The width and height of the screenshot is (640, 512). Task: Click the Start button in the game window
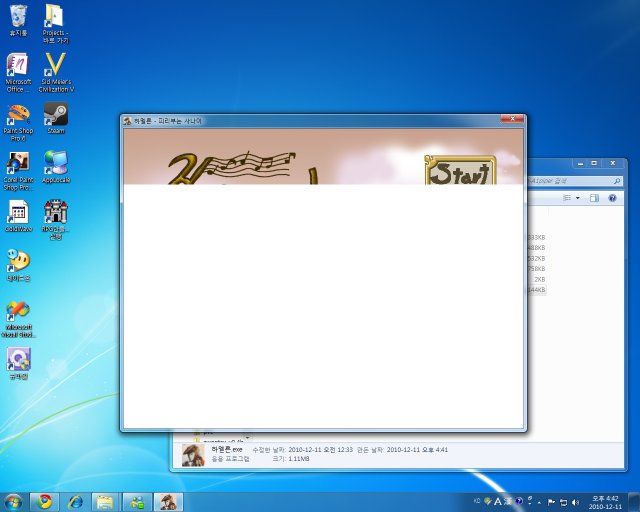(x=460, y=171)
